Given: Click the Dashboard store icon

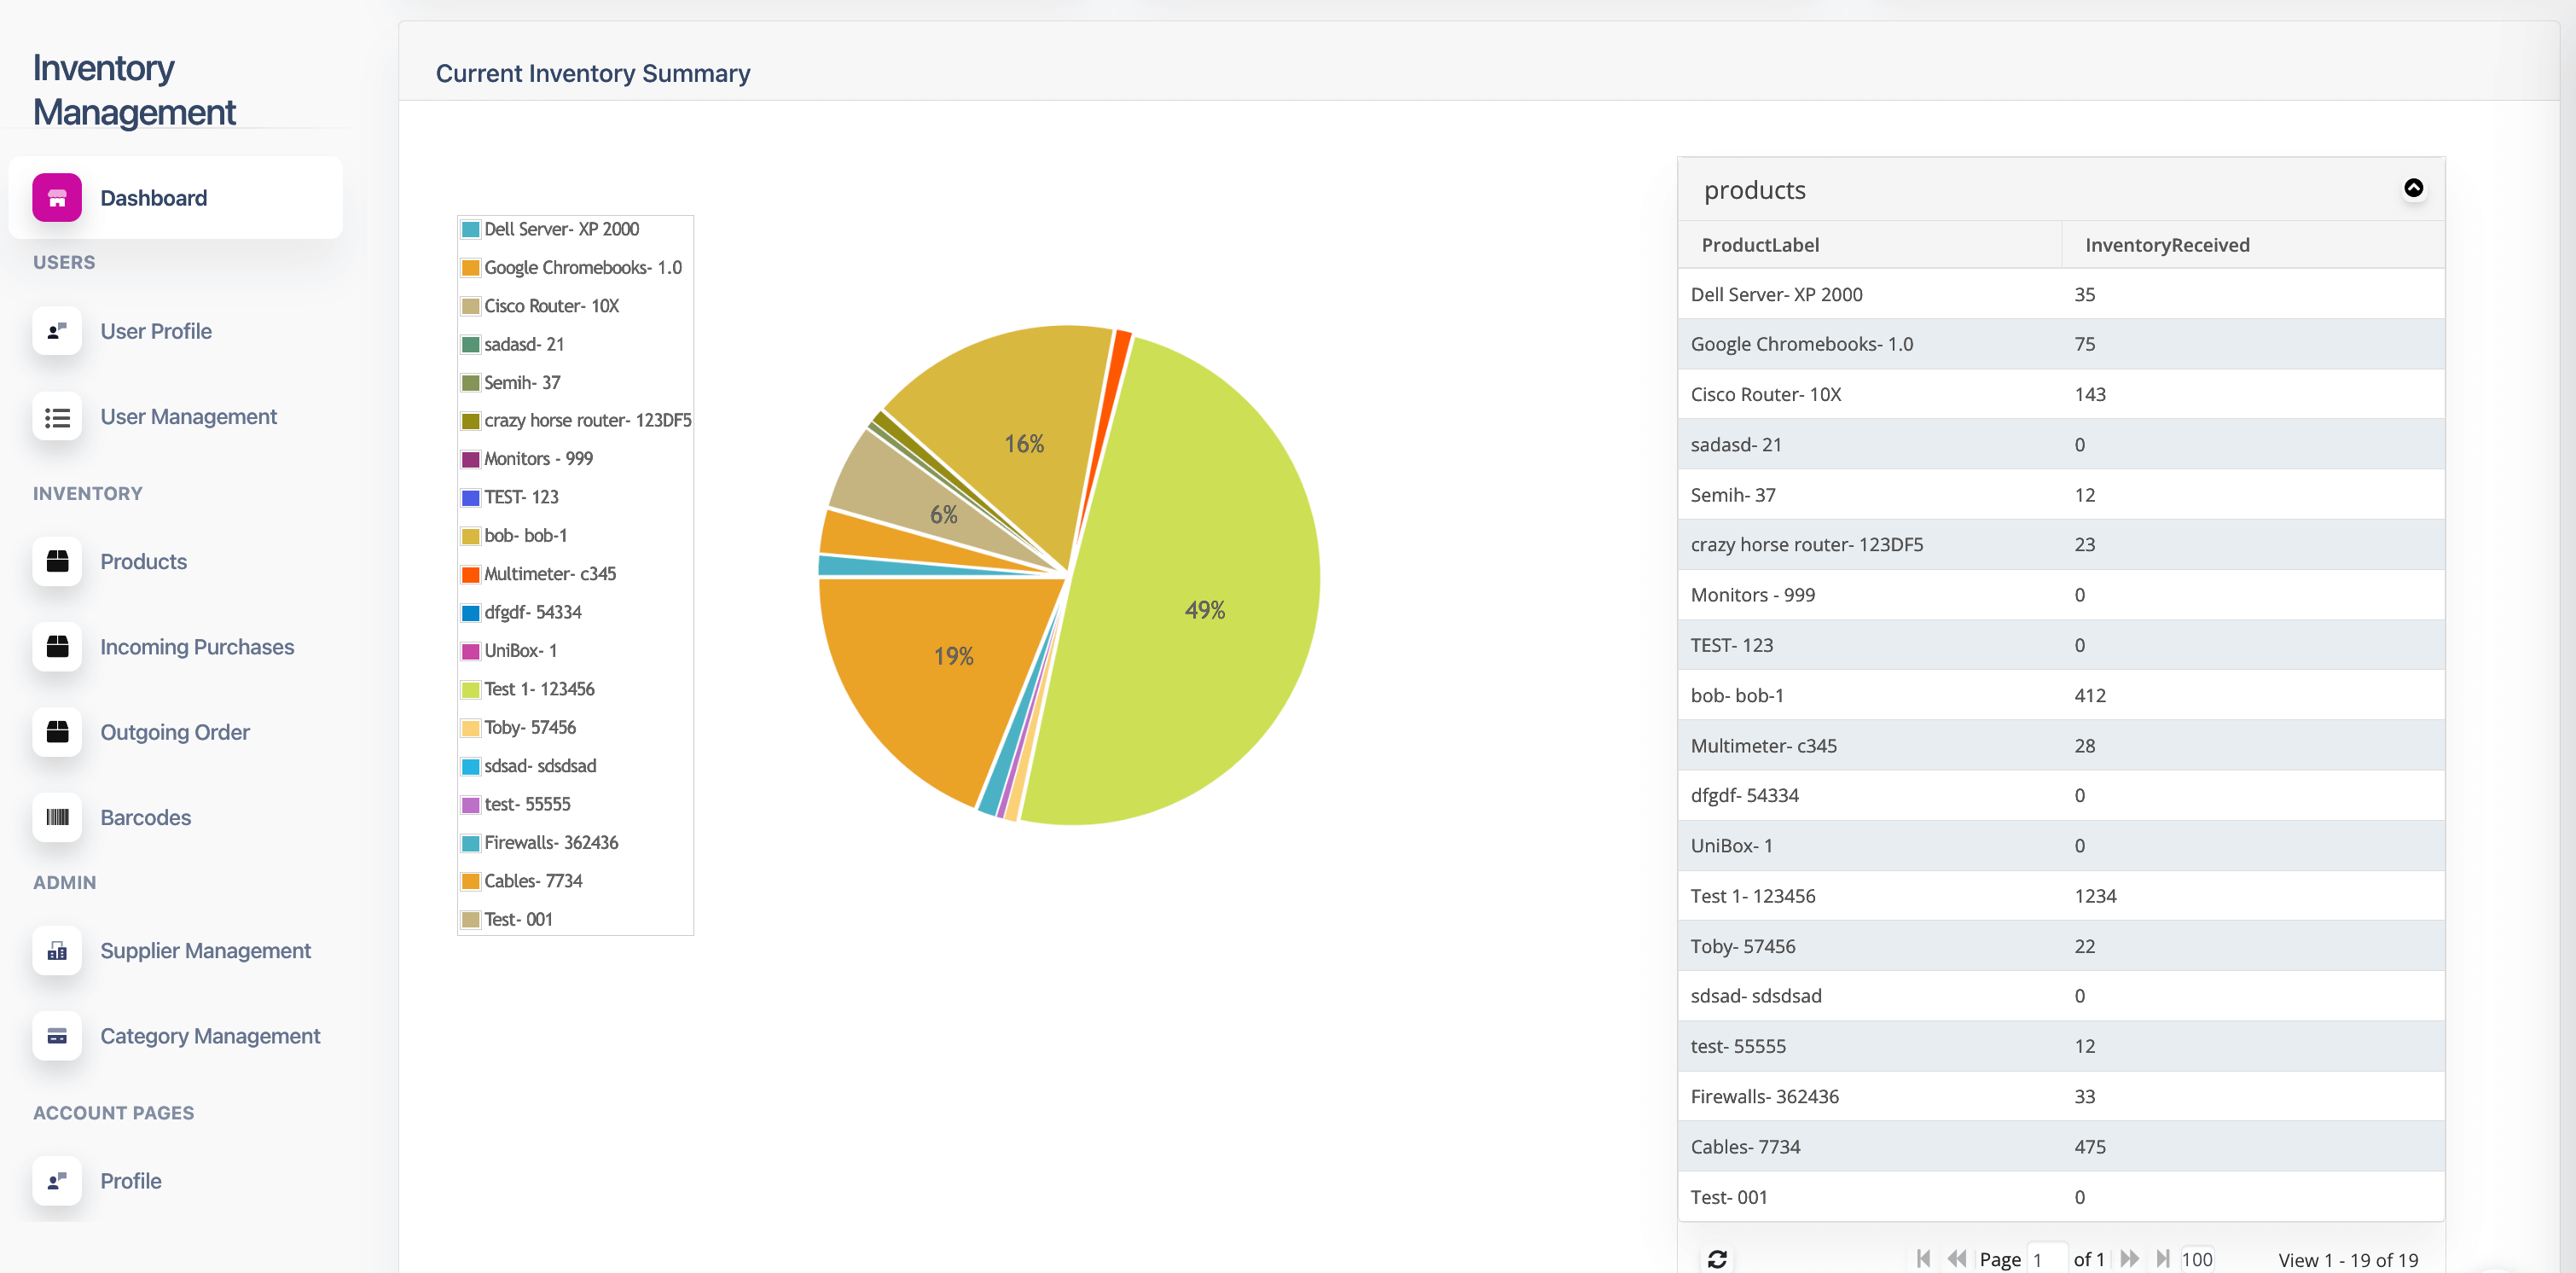Looking at the screenshot, I should click(57, 198).
